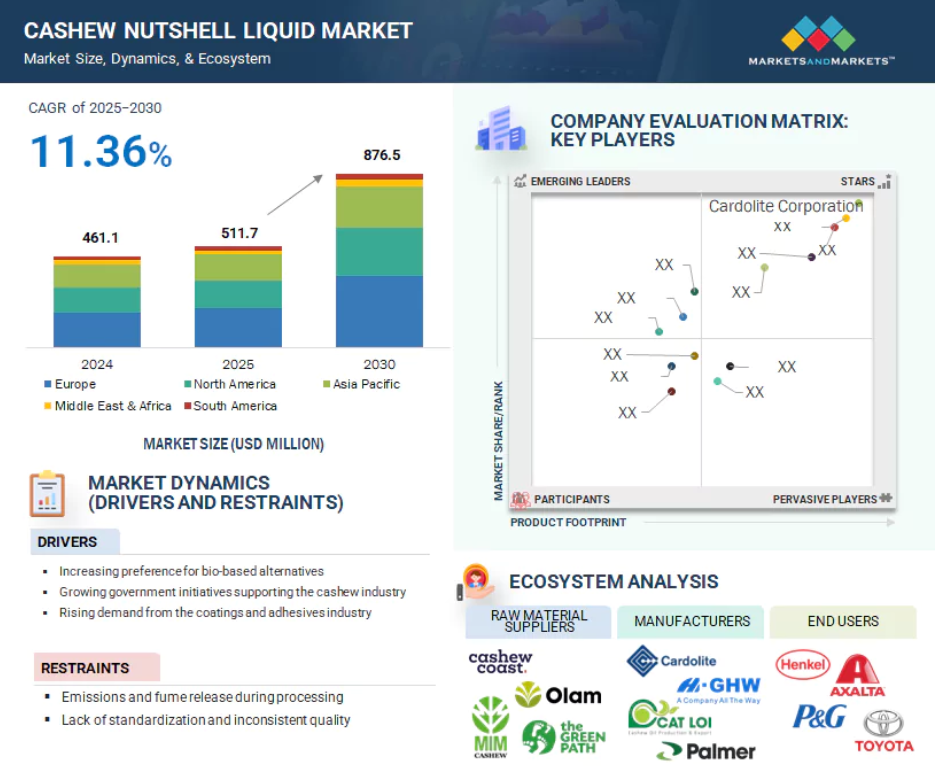Screen dimensions: 936x766
Task: Click the 2024 stacked bar
Action: [x=97, y=302]
